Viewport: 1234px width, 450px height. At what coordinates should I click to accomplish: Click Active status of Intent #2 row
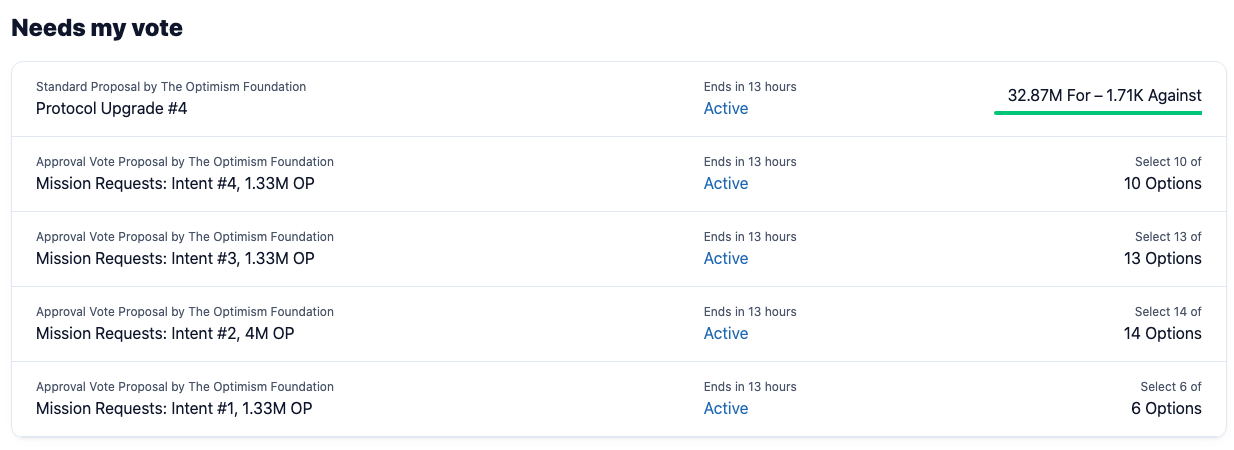pos(726,333)
